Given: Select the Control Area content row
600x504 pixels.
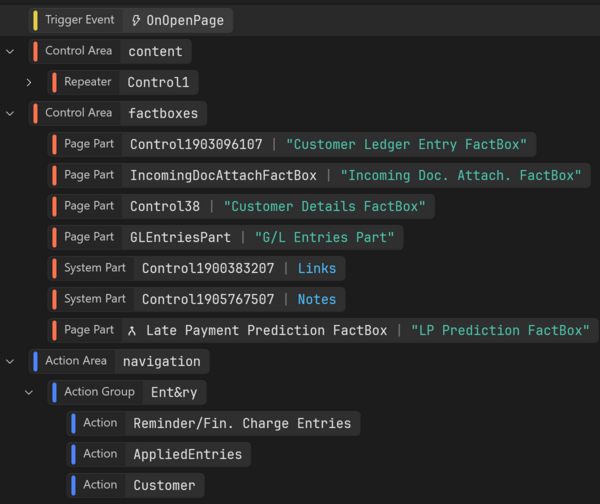Looking at the screenshot, I should [x=110, y=51].
